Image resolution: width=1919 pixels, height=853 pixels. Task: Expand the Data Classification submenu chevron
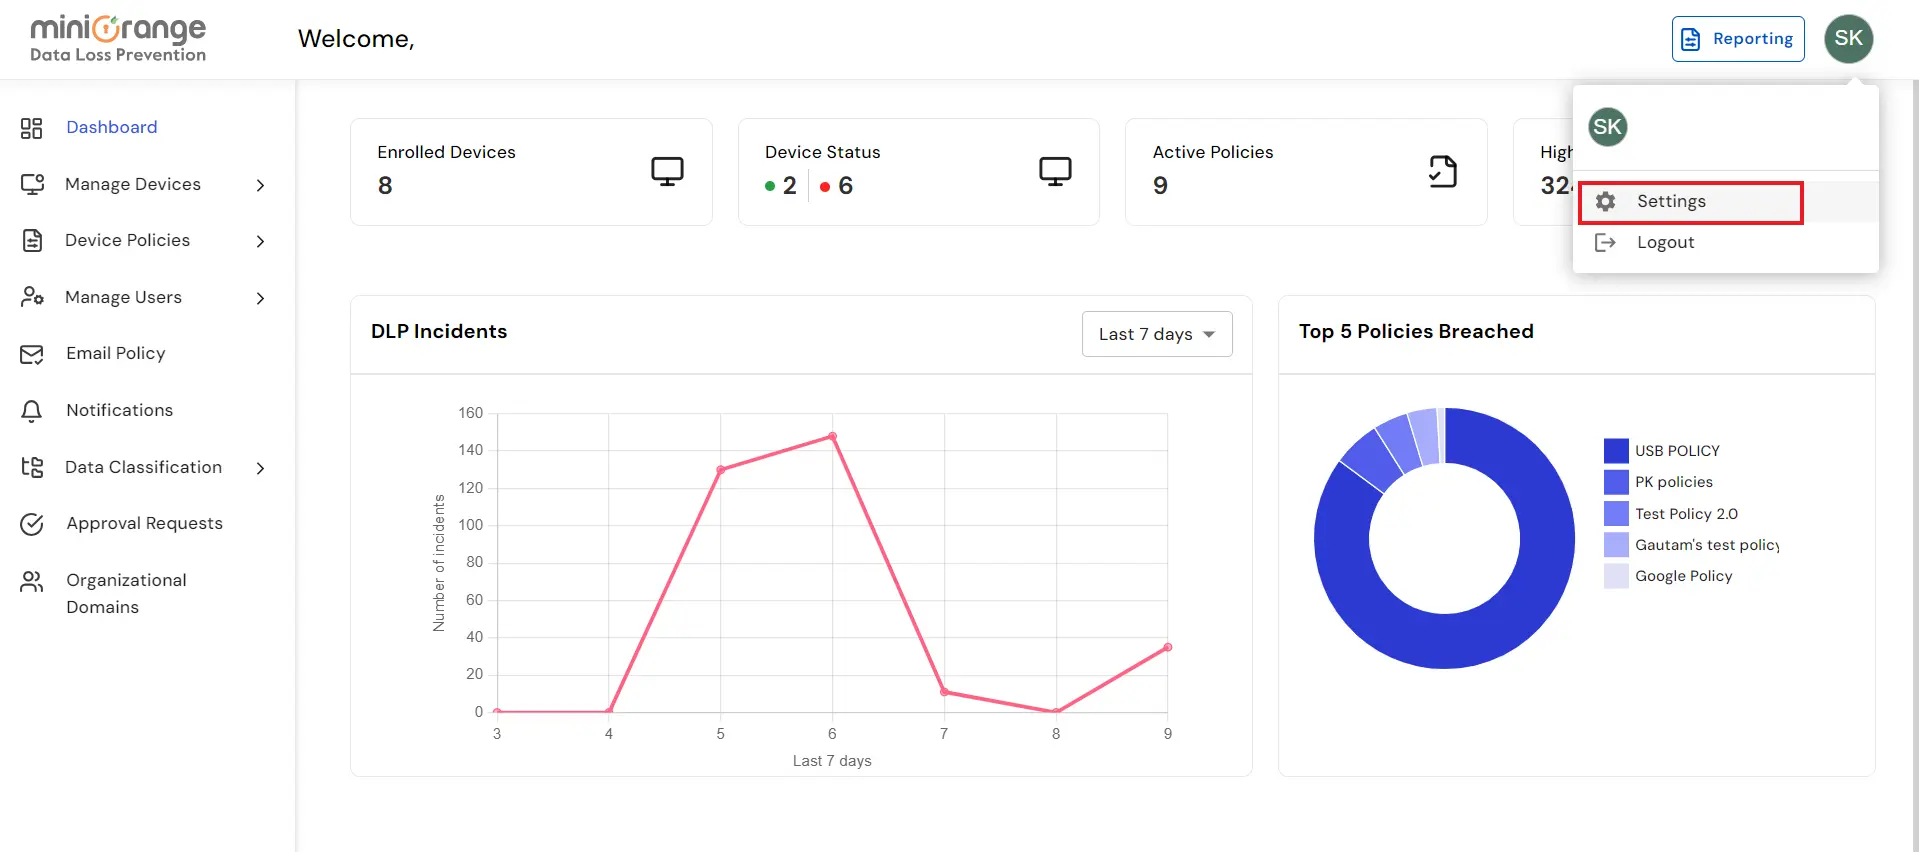tap(260, 468)
